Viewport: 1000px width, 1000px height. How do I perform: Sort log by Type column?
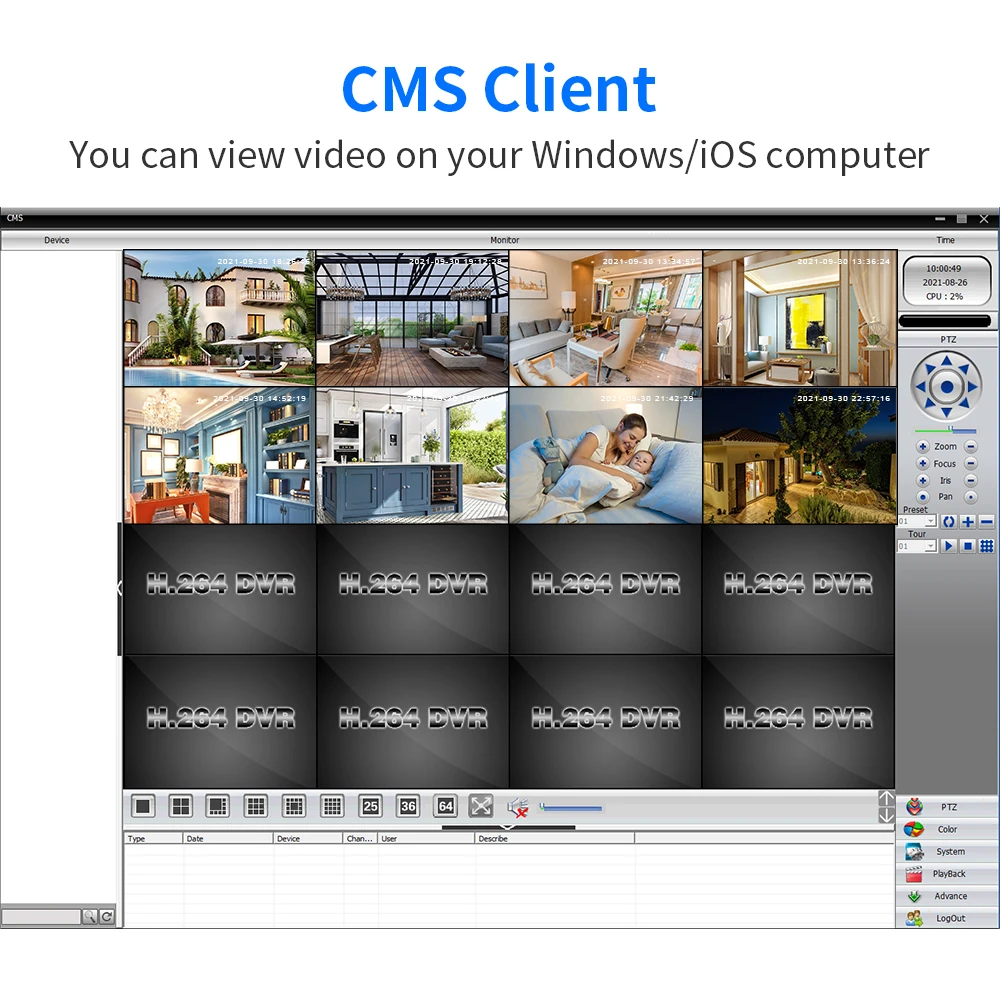153,838
